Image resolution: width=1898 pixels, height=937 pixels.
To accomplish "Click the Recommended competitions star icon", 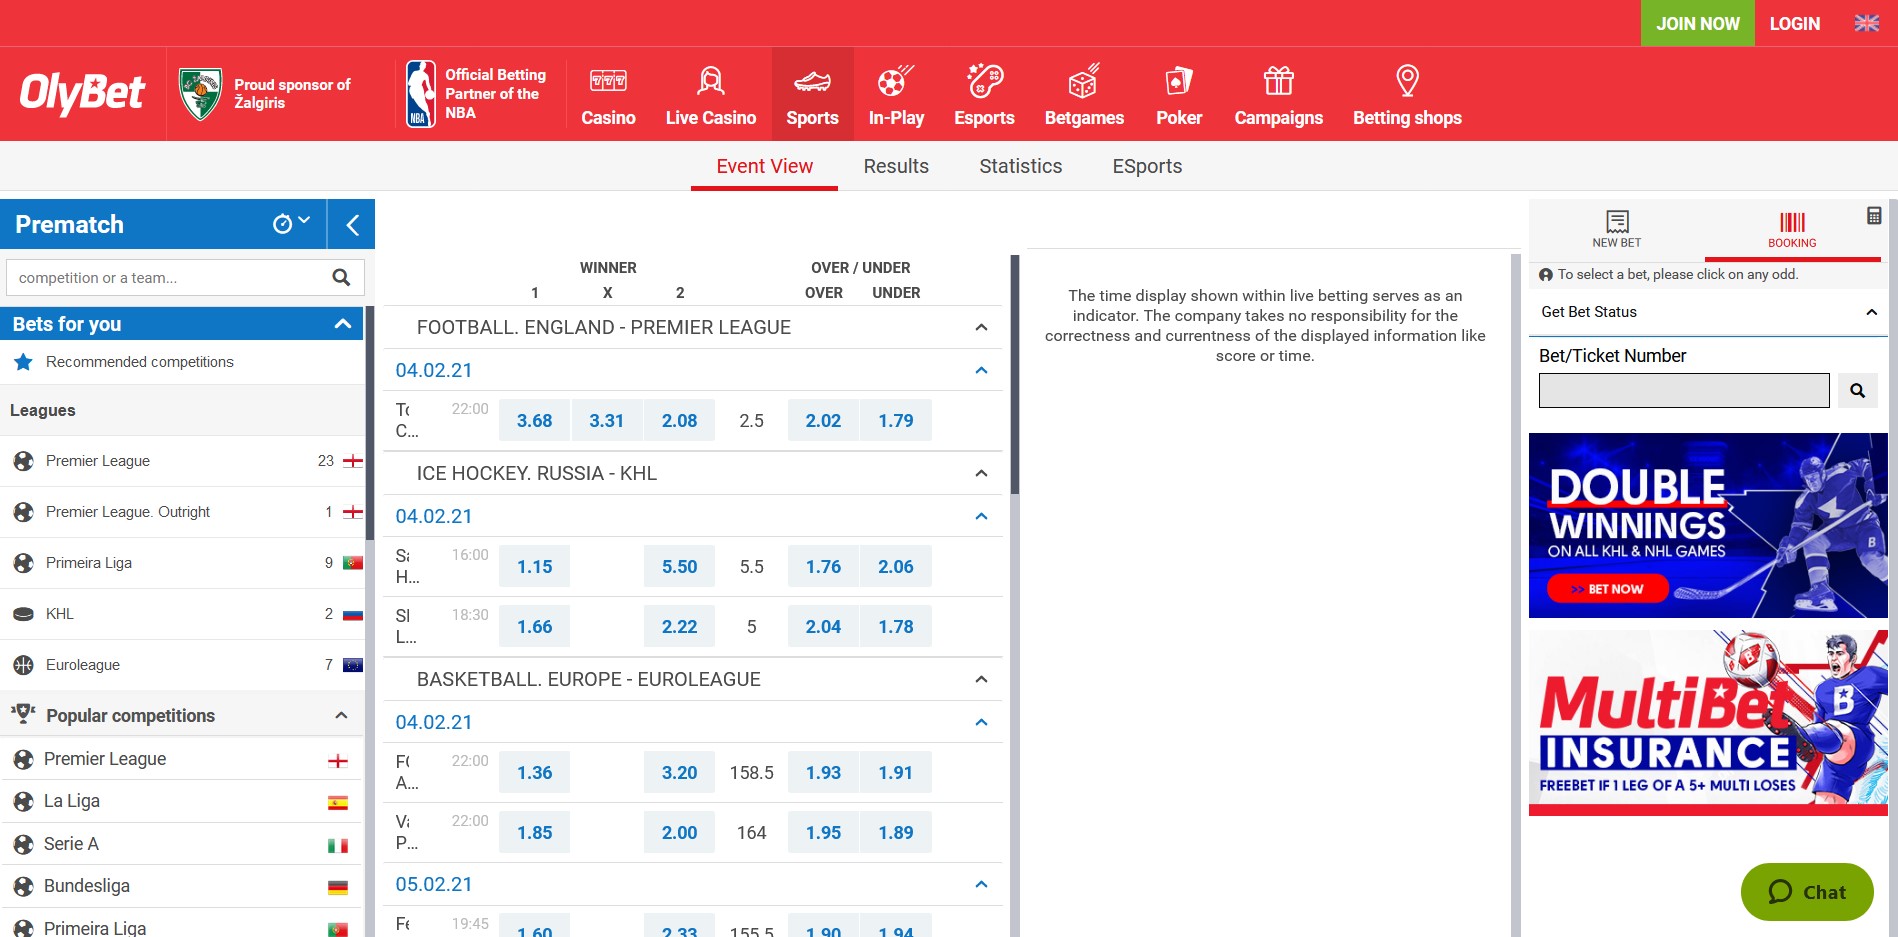I will [x=23, y=362].
